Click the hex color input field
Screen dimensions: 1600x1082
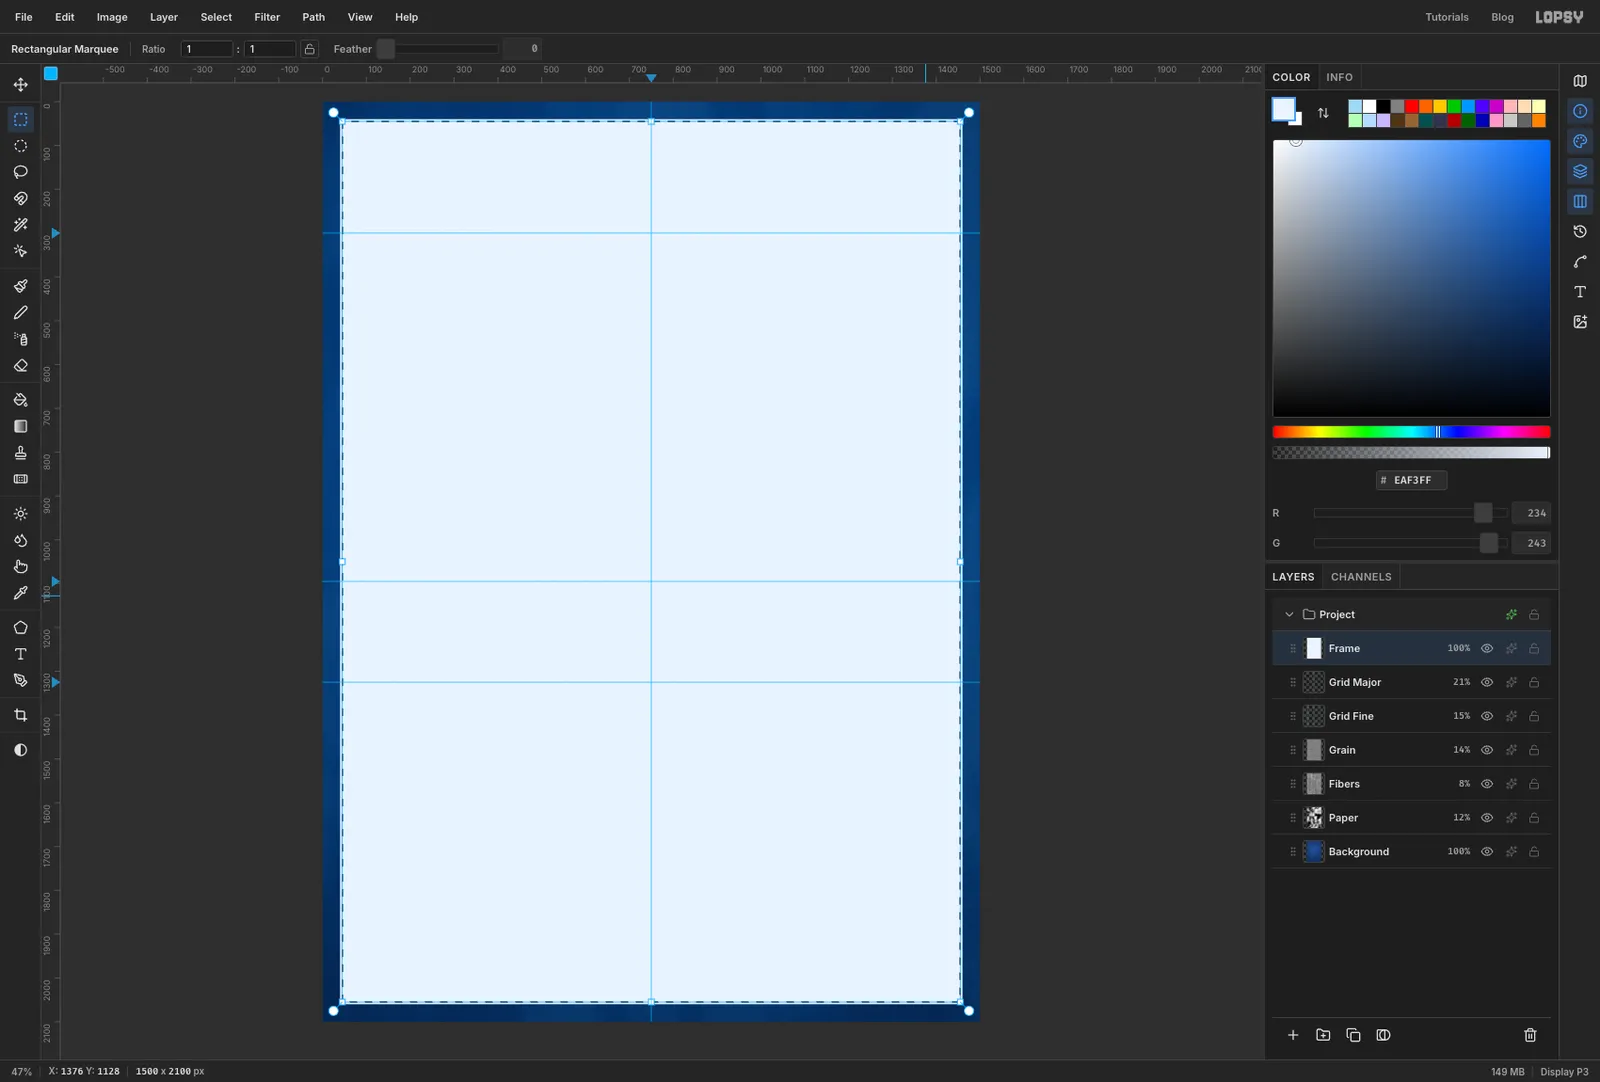pyautogui.click(x=1411, y=480)
